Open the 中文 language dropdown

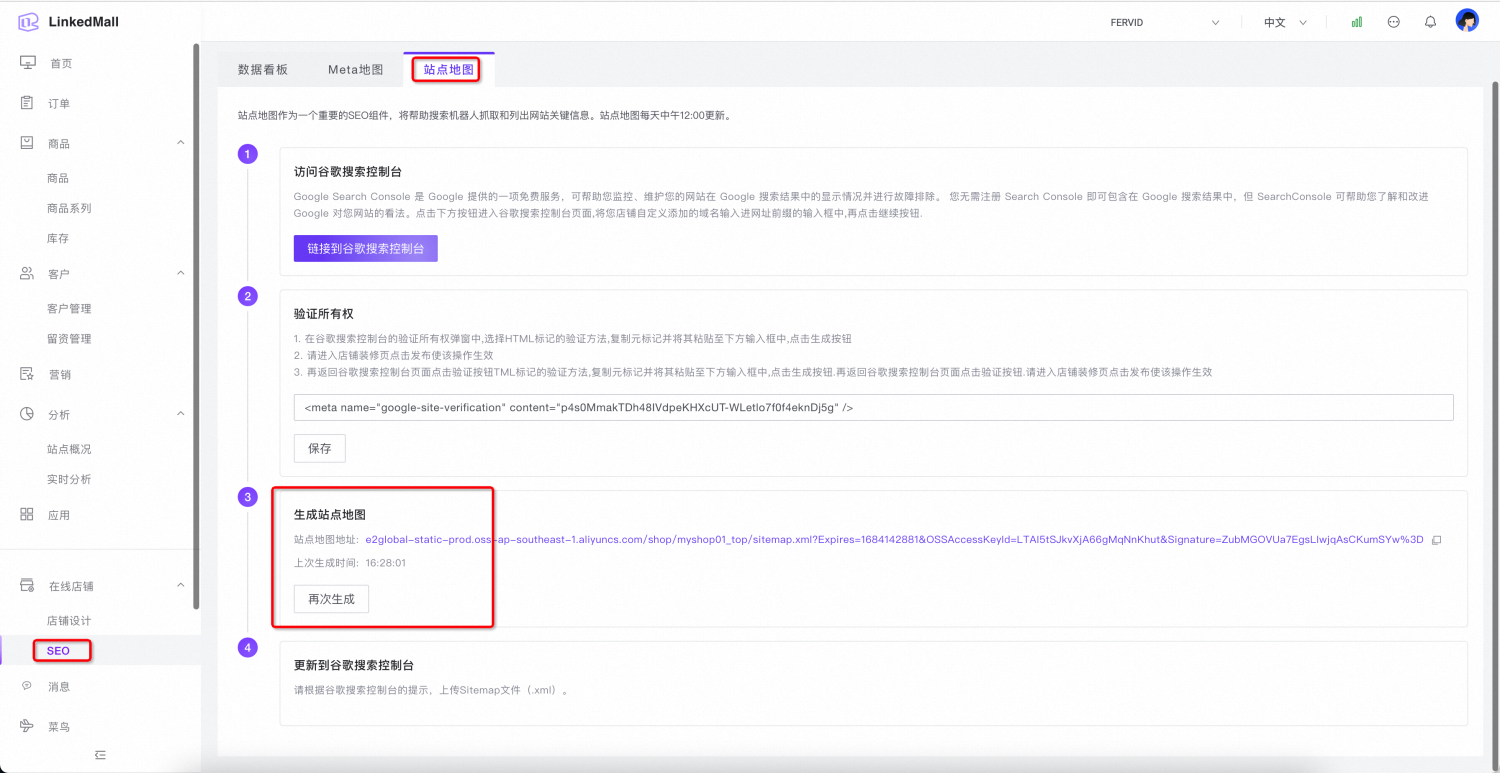[x=1285, y=22]
